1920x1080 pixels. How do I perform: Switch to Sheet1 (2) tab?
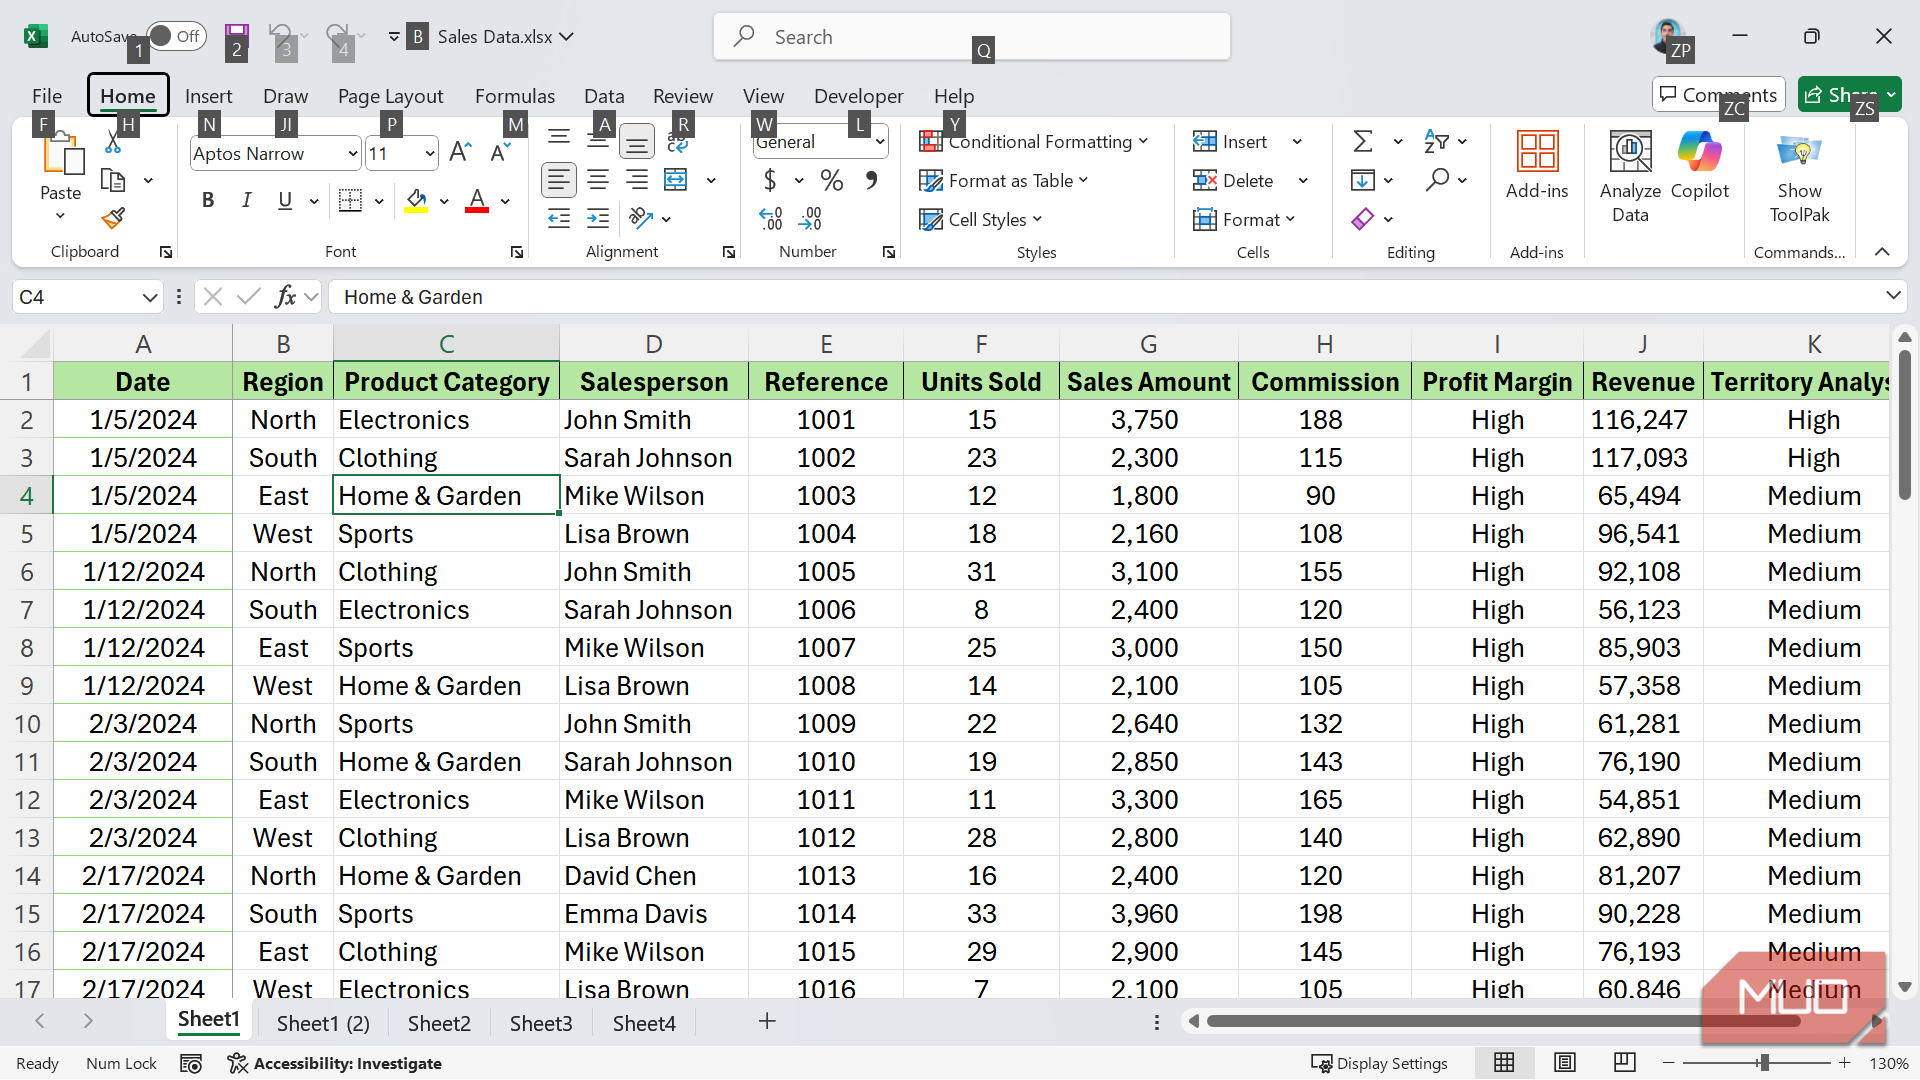click(323, 1023)
